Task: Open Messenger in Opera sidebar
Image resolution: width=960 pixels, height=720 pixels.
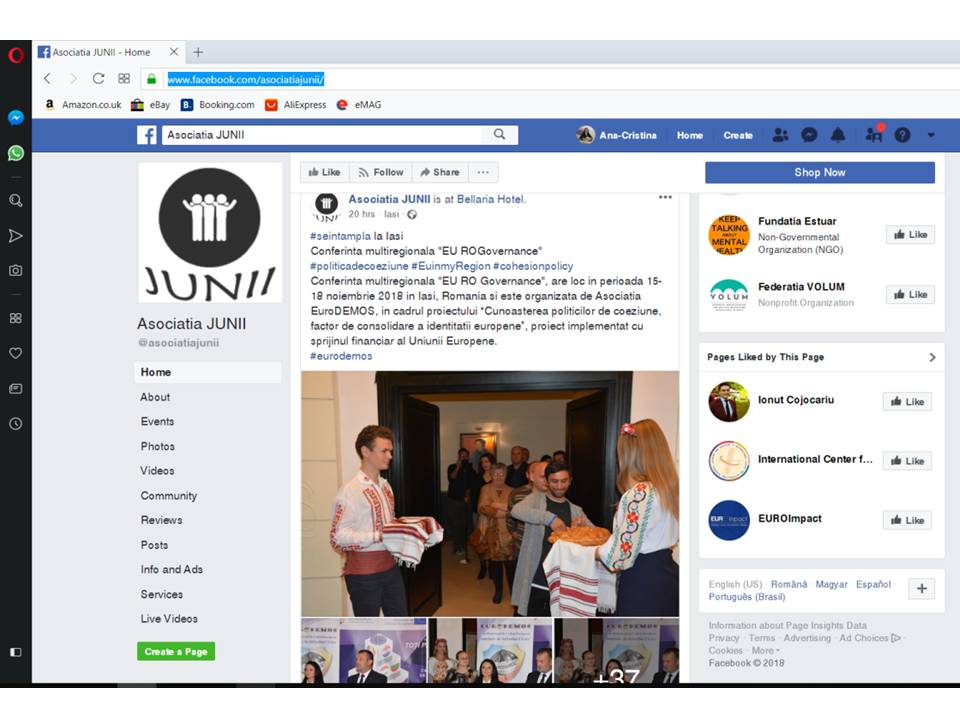Action: tap(16, 118)
